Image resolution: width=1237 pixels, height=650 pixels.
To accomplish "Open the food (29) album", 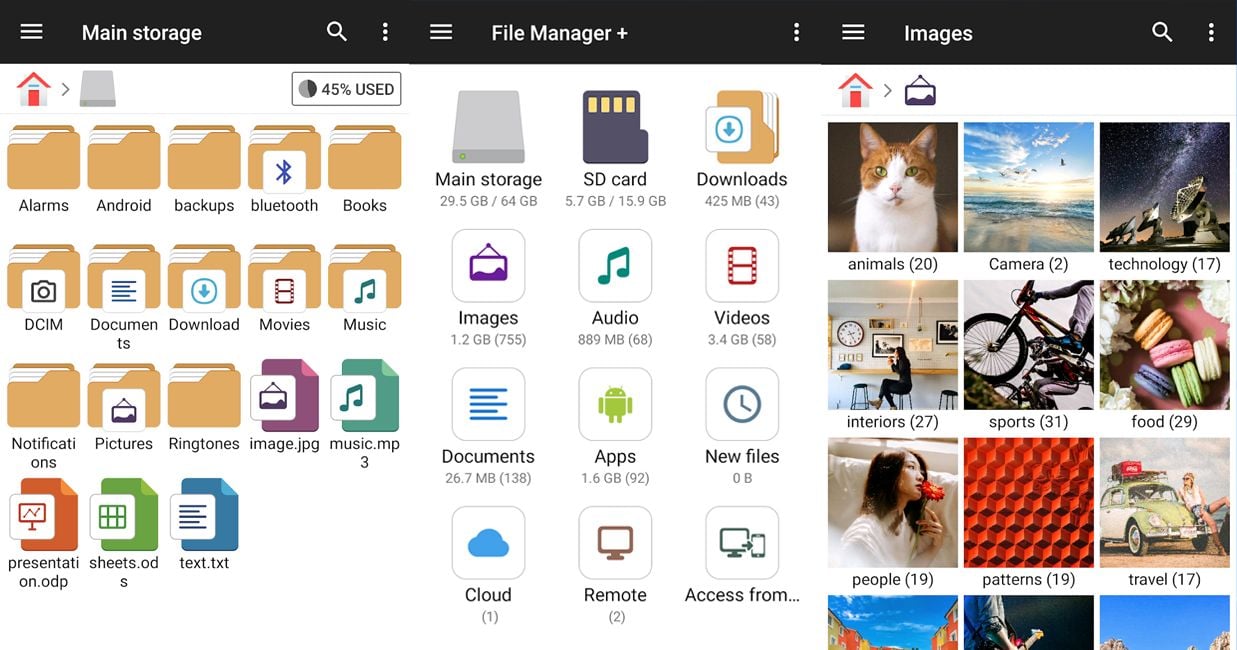I will coord(1165,355).
